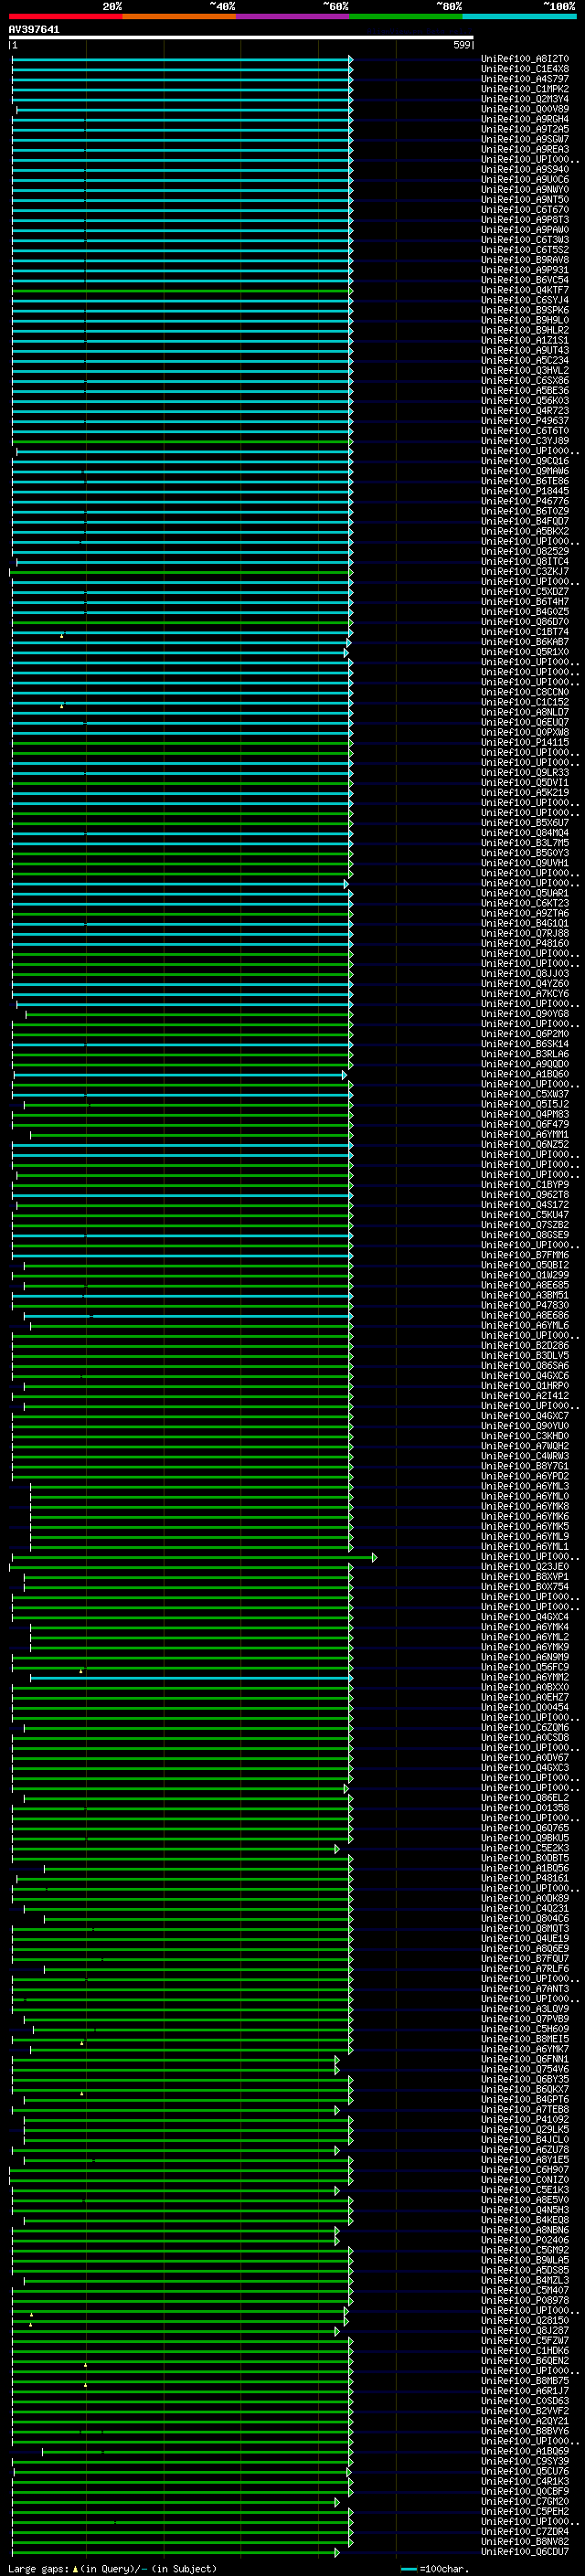Image resolution: width=585 pixels, height=2576 pixels.
Task: Click hit label UniRef100_A9RGH4
Action: 525,120
